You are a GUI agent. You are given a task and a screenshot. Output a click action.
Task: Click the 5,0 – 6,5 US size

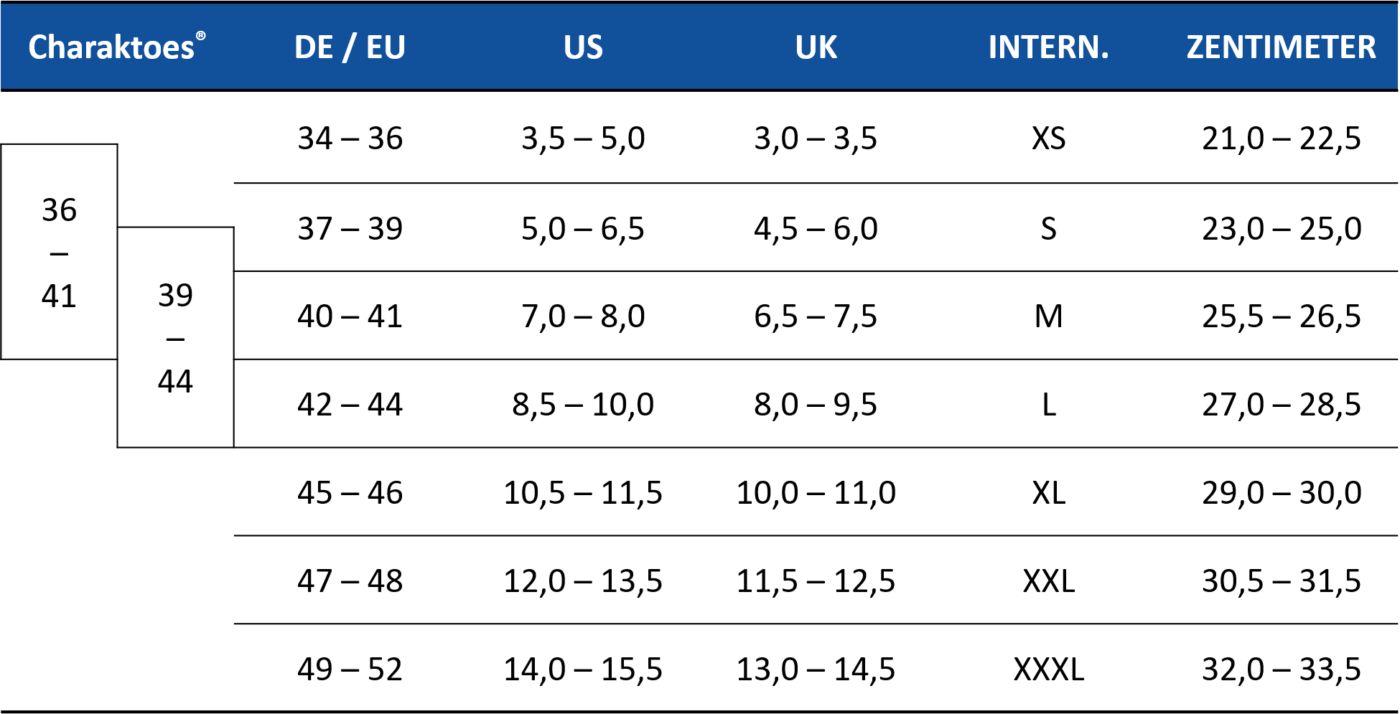(x=583, y=230)
